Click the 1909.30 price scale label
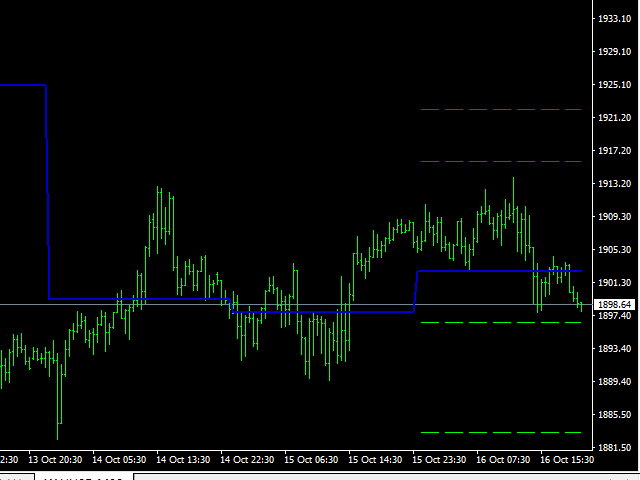Viewport: 640px width, 480px height. [x=615, y=216]
